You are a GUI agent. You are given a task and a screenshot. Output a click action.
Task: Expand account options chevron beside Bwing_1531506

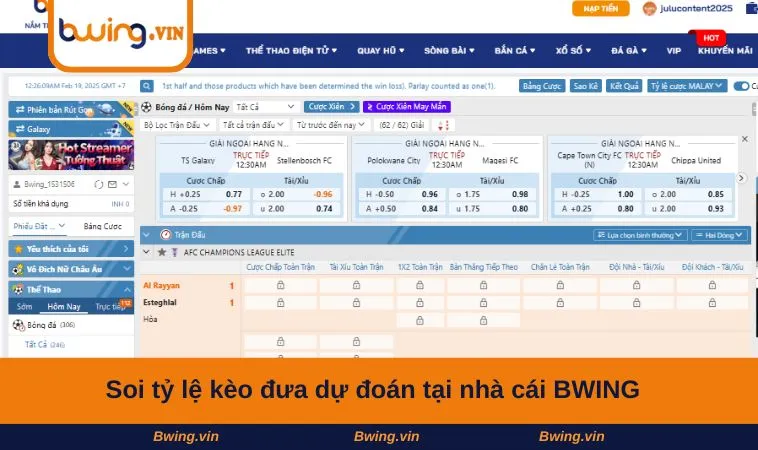click(x=126, y=184)
